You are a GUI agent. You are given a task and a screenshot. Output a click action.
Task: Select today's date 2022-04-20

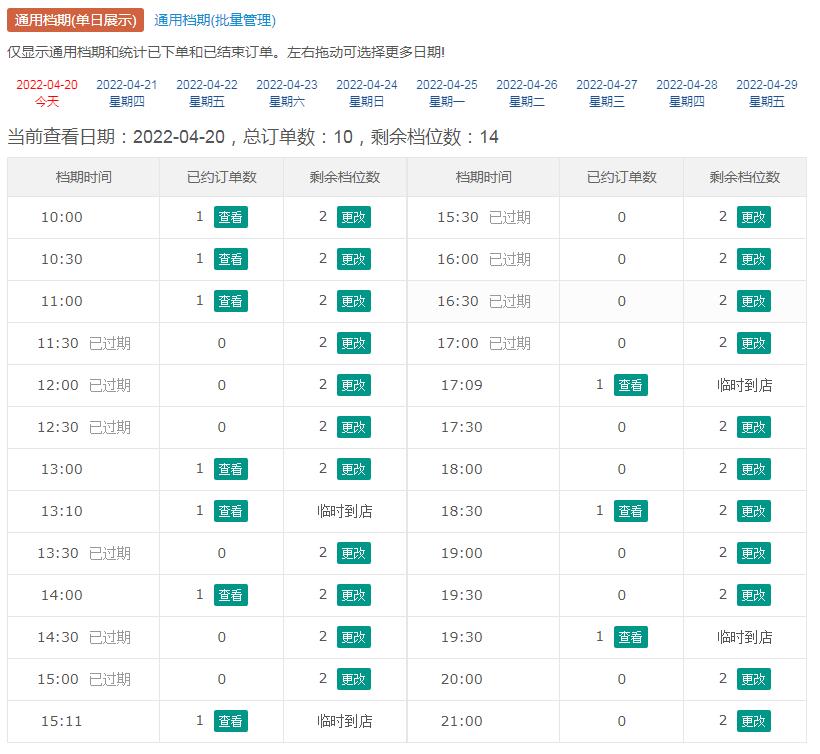point(47,93)
